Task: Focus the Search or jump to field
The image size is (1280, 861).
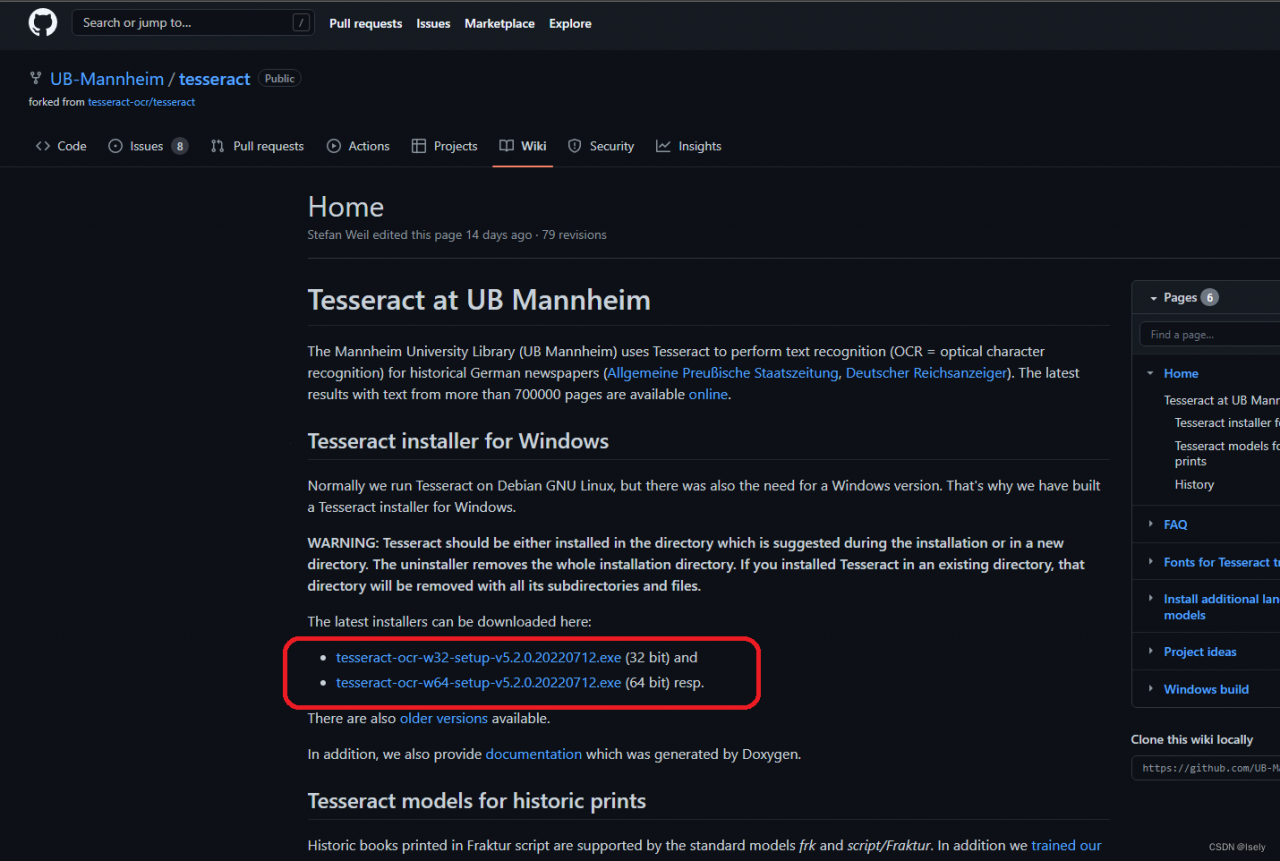Action: coord(193,23)
